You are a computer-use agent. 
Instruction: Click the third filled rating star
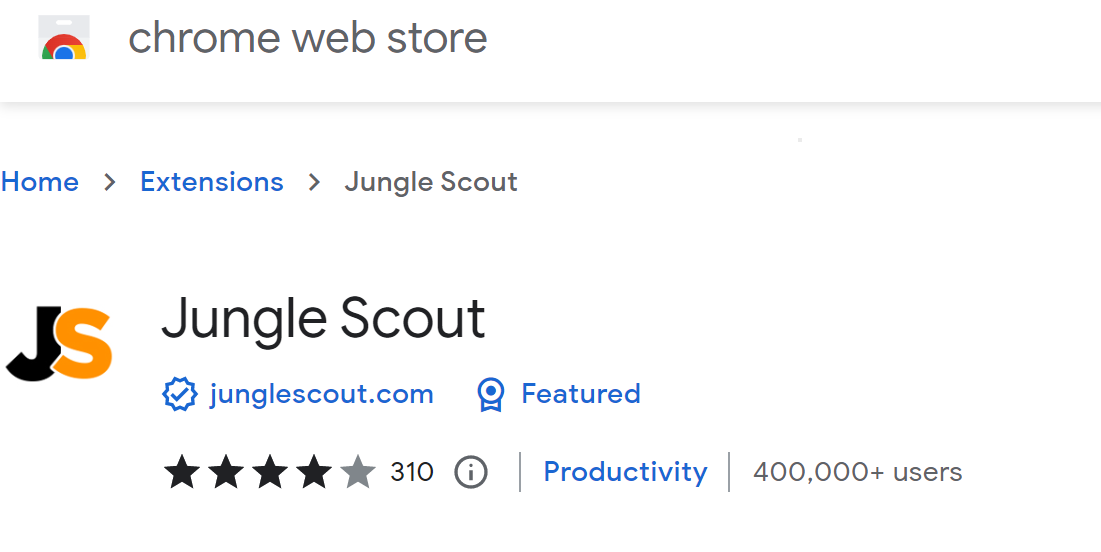point(270,472)
